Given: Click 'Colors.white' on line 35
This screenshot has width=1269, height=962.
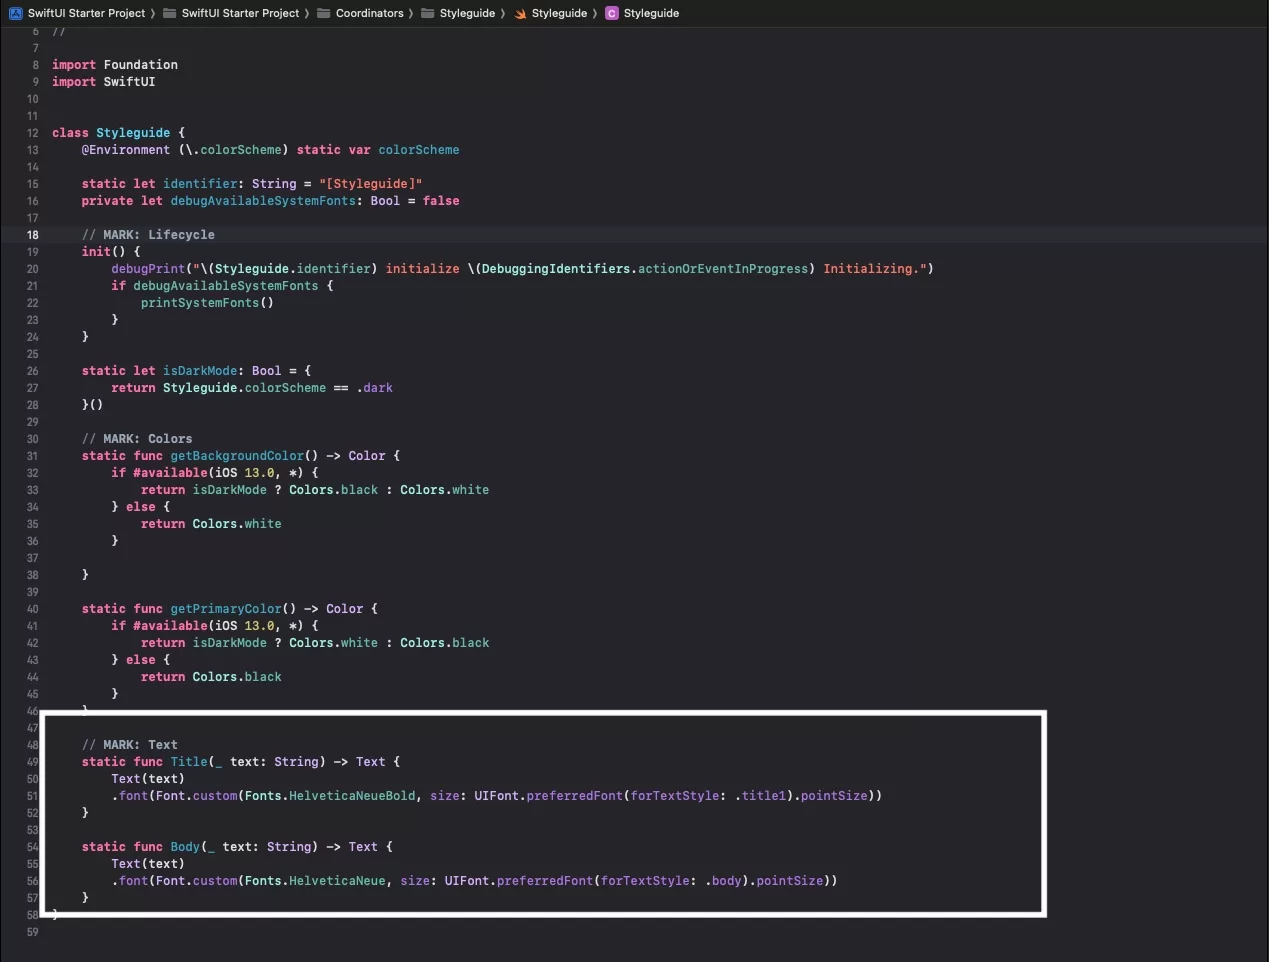Looking at the screenshot, I should [237, 524].
